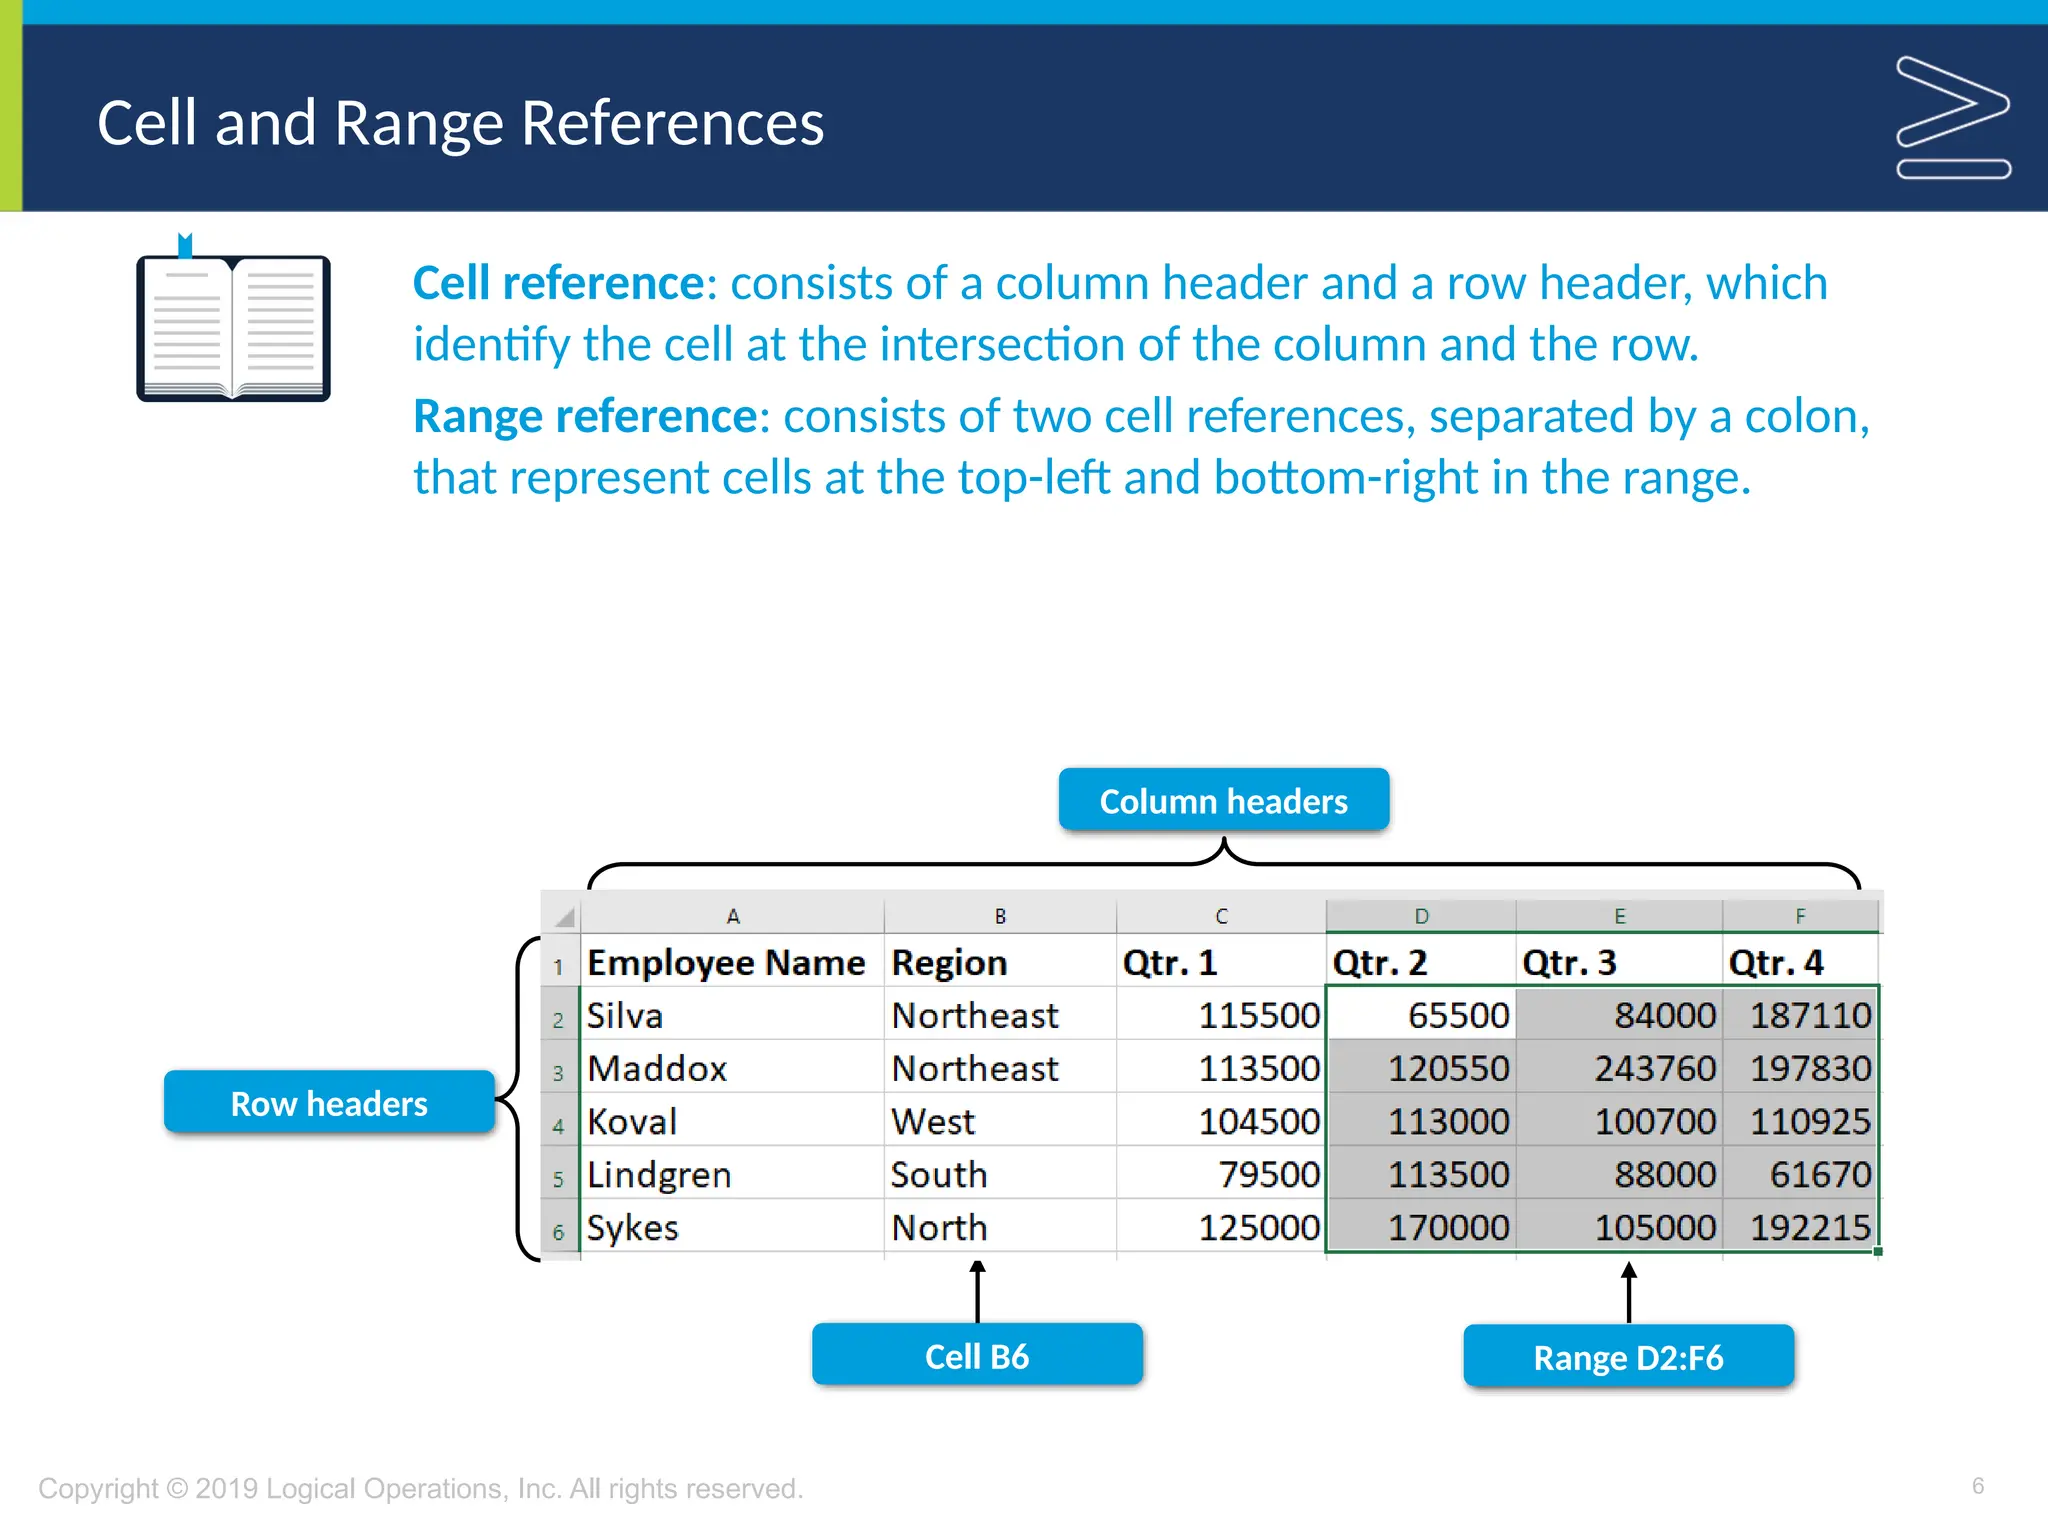Click the cell containing Sykes

[x=732, y=1226]
